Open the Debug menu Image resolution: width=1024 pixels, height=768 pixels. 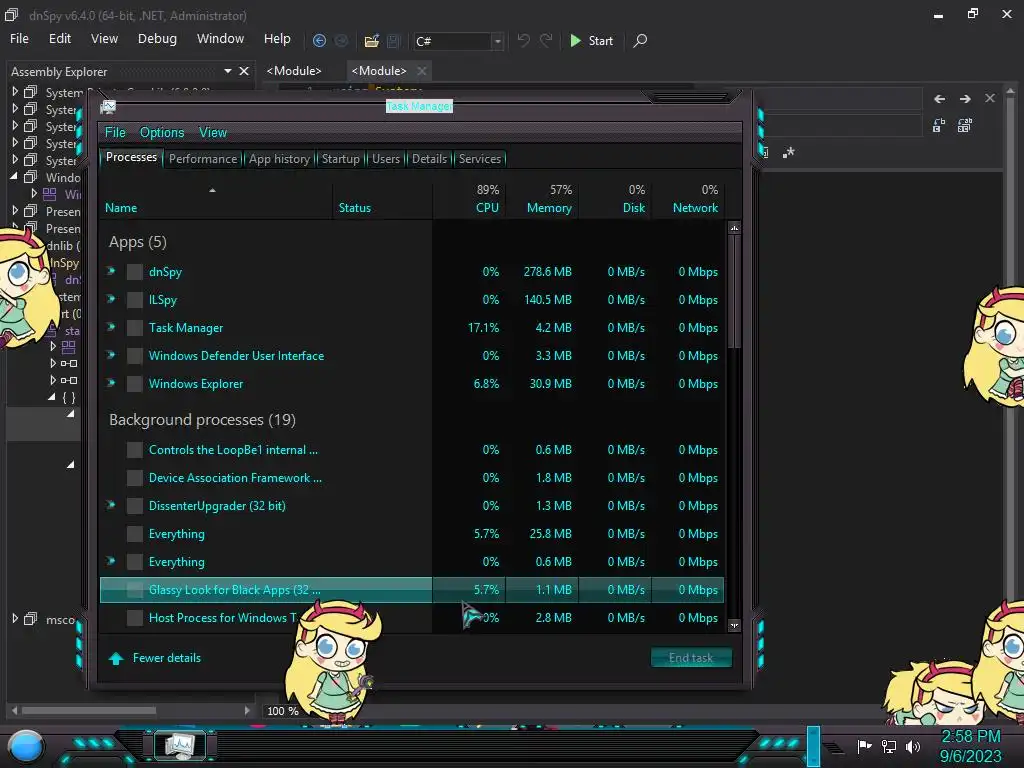[157, 39]
